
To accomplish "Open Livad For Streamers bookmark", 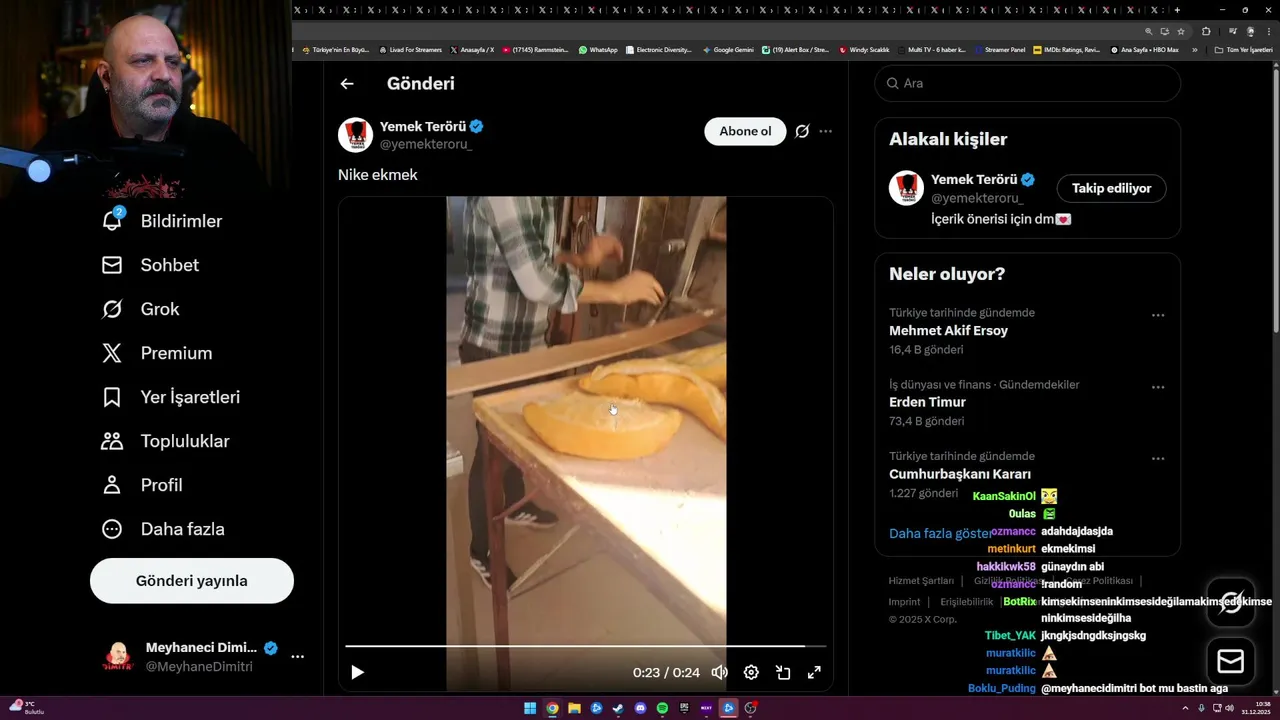I will 410,49.
